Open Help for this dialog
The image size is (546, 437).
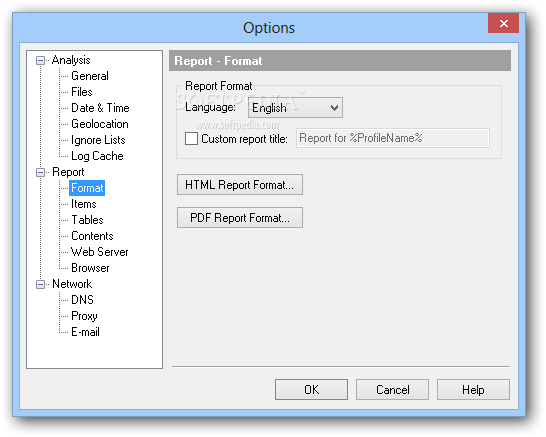tap(473, 390)
